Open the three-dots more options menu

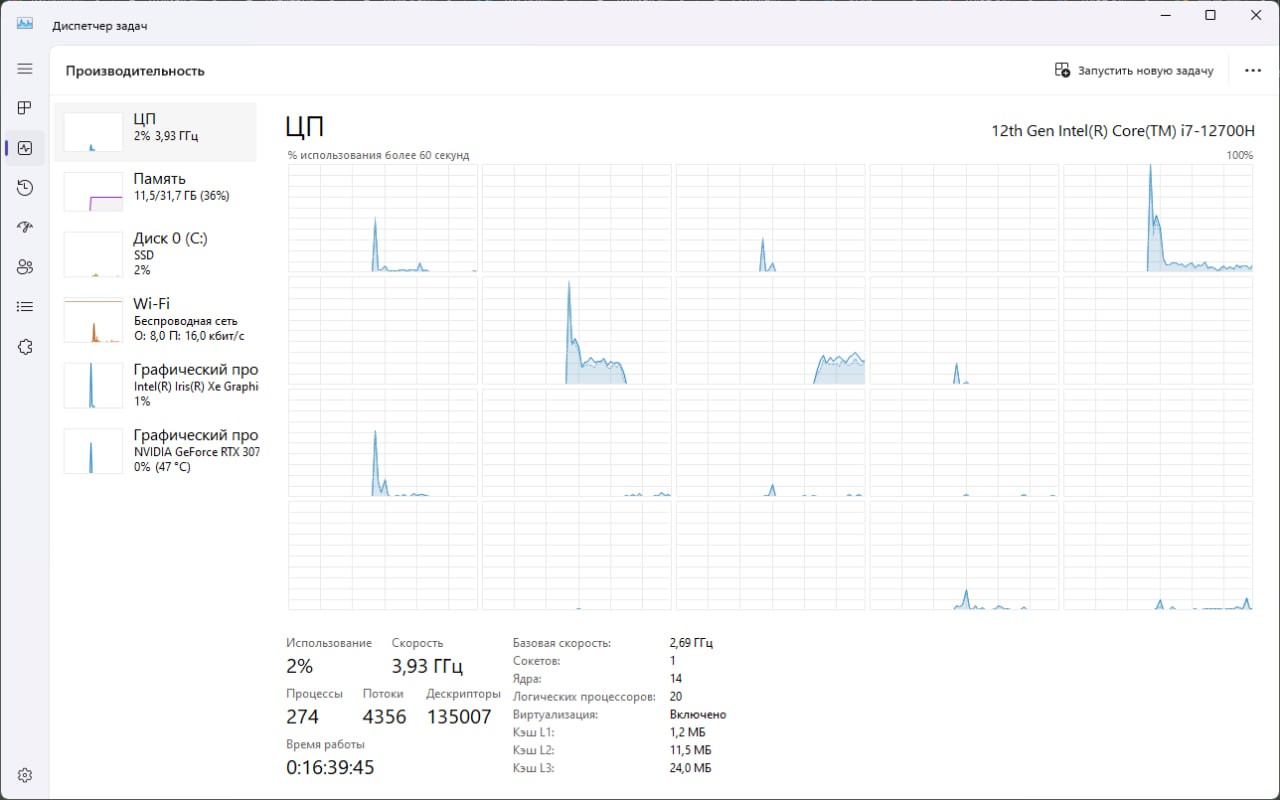1253,71
